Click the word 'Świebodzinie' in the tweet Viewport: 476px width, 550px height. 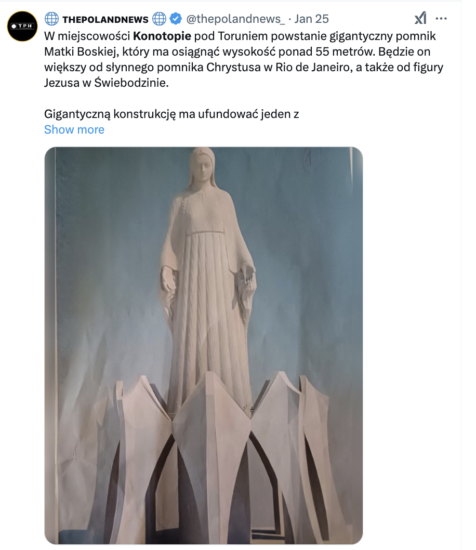[131, 83]
